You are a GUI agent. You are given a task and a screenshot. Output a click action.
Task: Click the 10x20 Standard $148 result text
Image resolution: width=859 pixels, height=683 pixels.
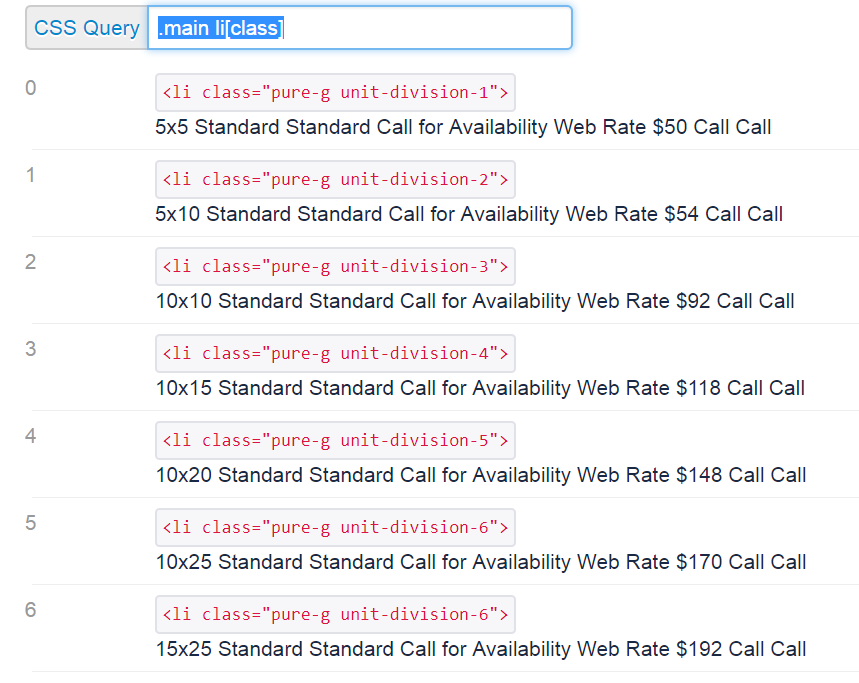pyautogui.click(x=481, y=475)
